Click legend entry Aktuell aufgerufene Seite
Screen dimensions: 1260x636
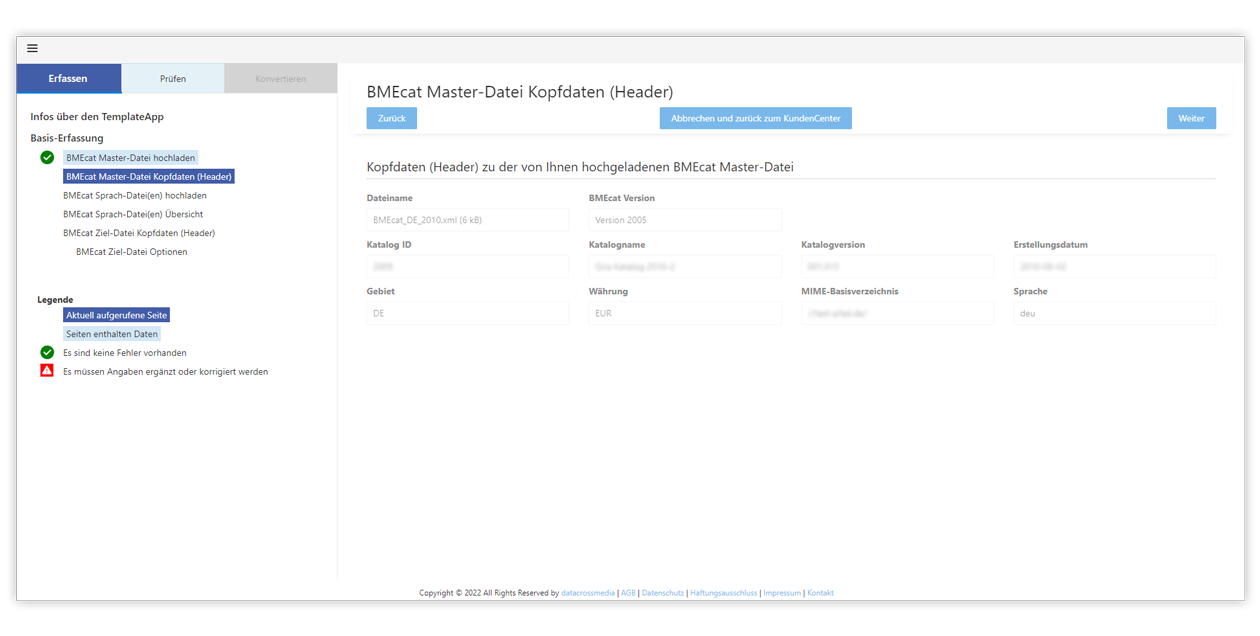[117, 315]
